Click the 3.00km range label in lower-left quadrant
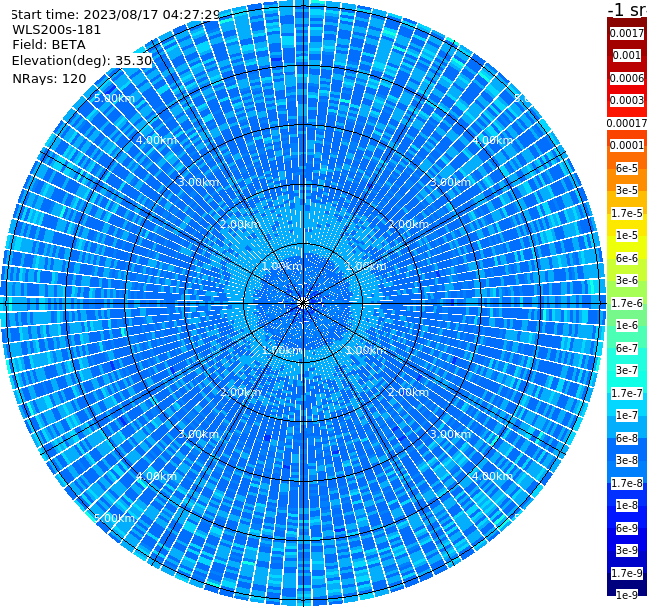647x607 pixels. click(198, 434)
